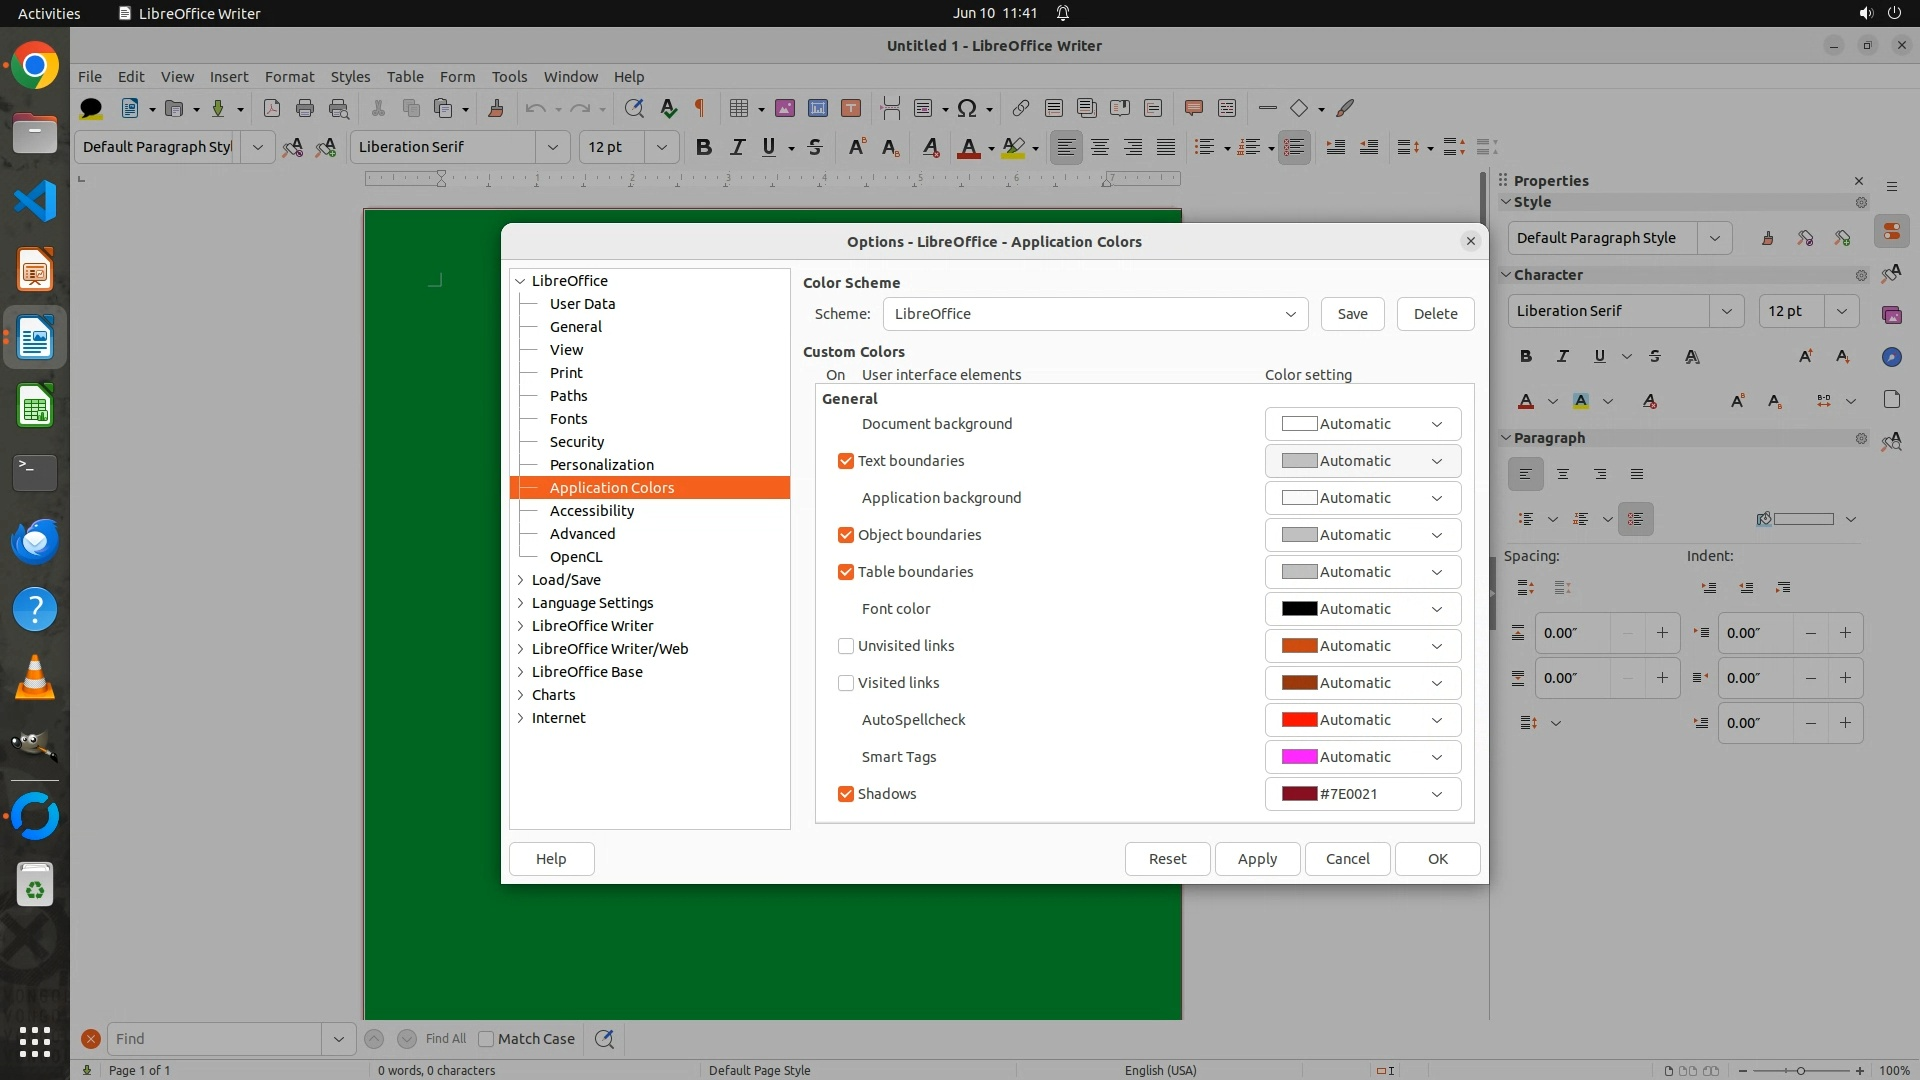Click the Apply button
The width and height of the screenshot is (1920, 1080).
(1257, 859)
